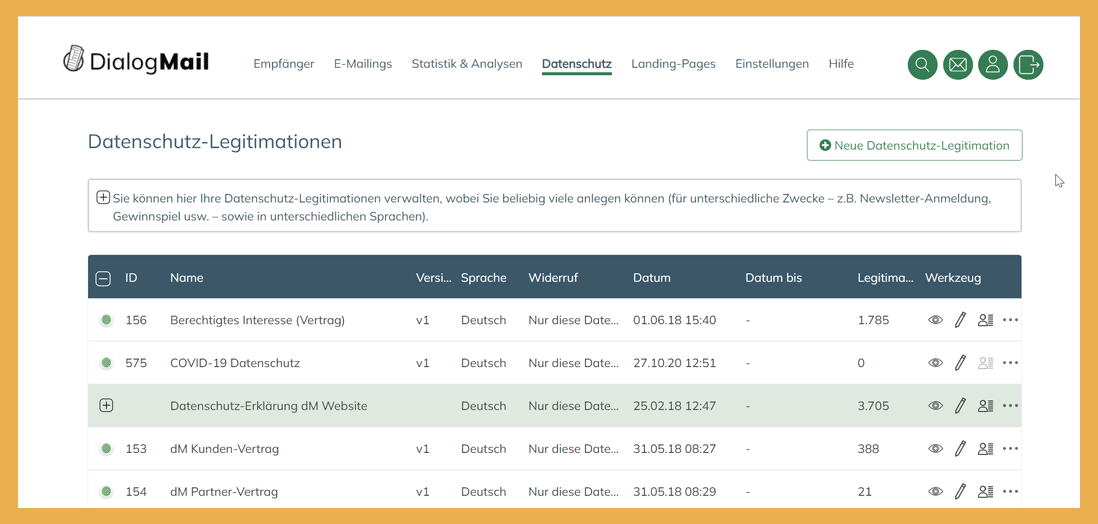
Task: Click Neue Datenschutz-Legitimation button
Action: click(x=915, y=145)
